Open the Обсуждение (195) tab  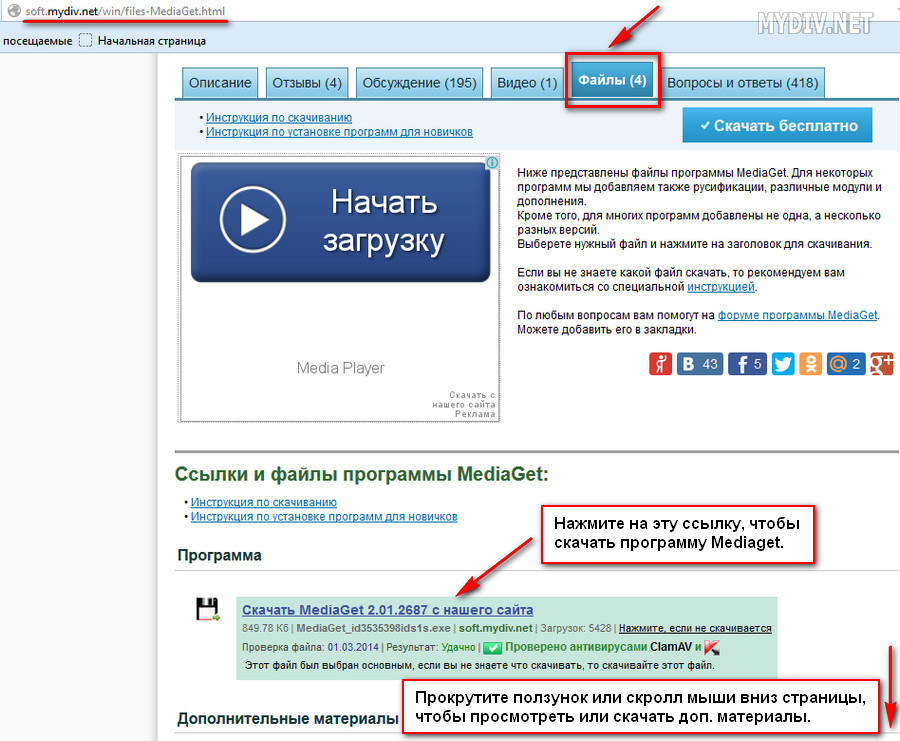(419, 83)
